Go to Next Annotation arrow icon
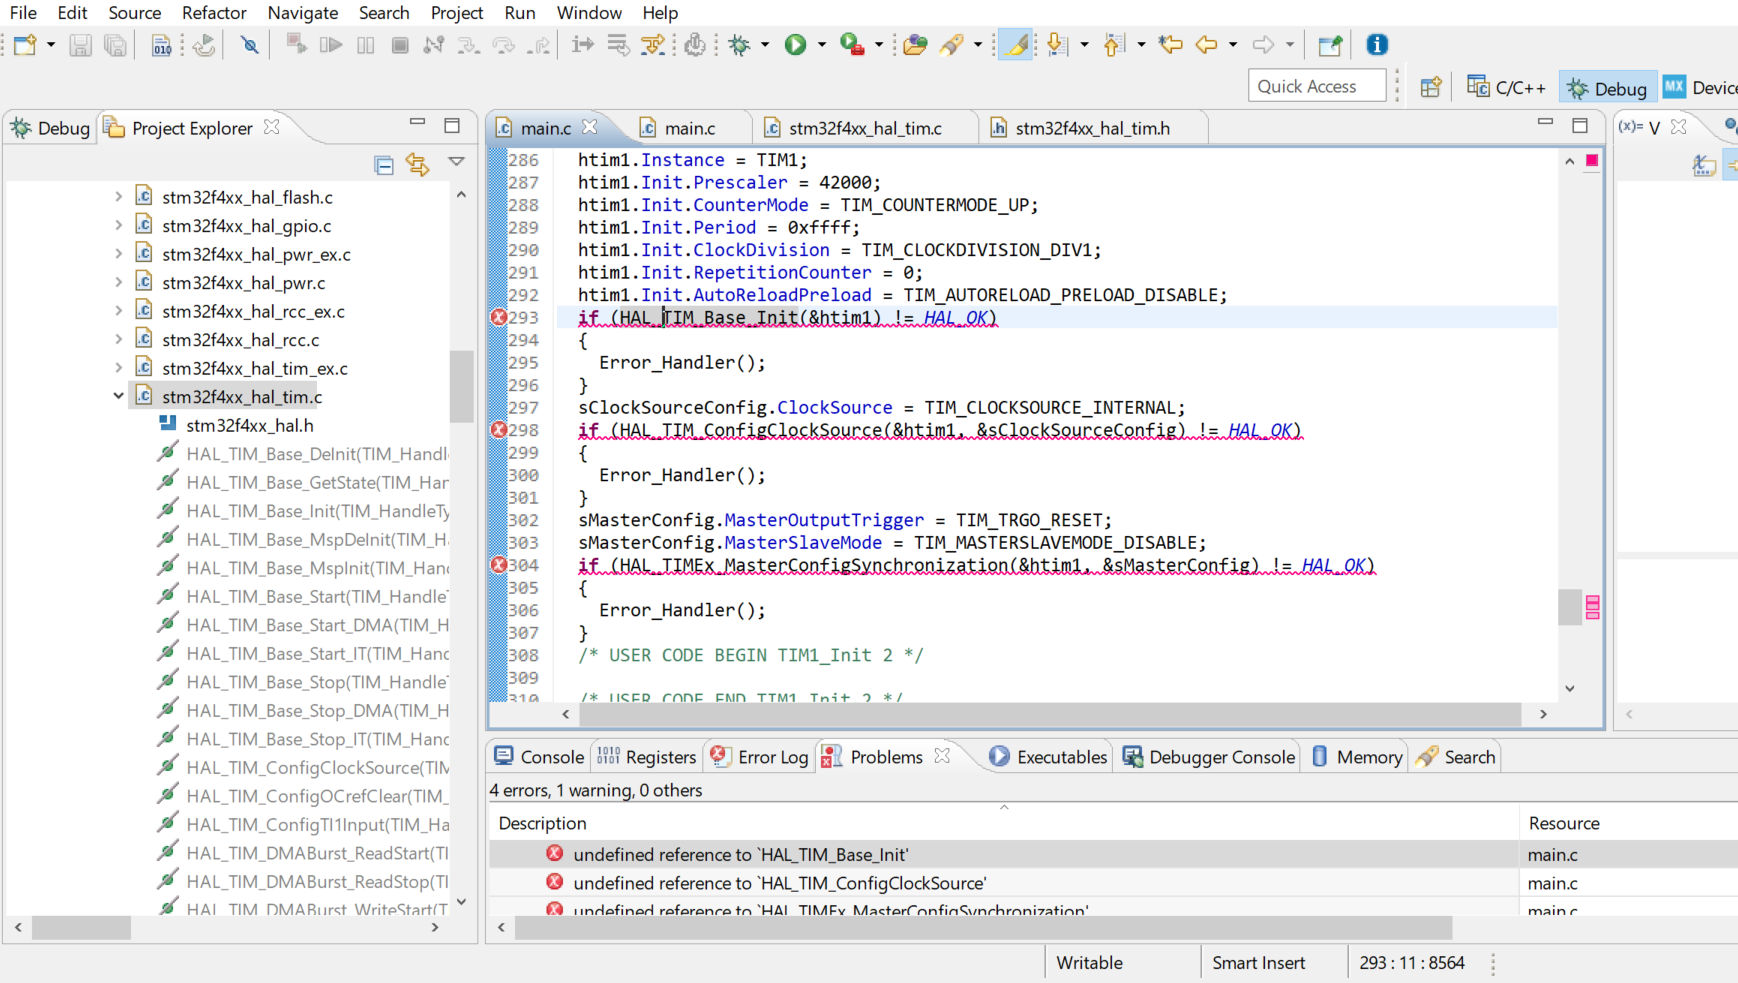This screenshot has height=983, width=1738. coord(1057,45)
